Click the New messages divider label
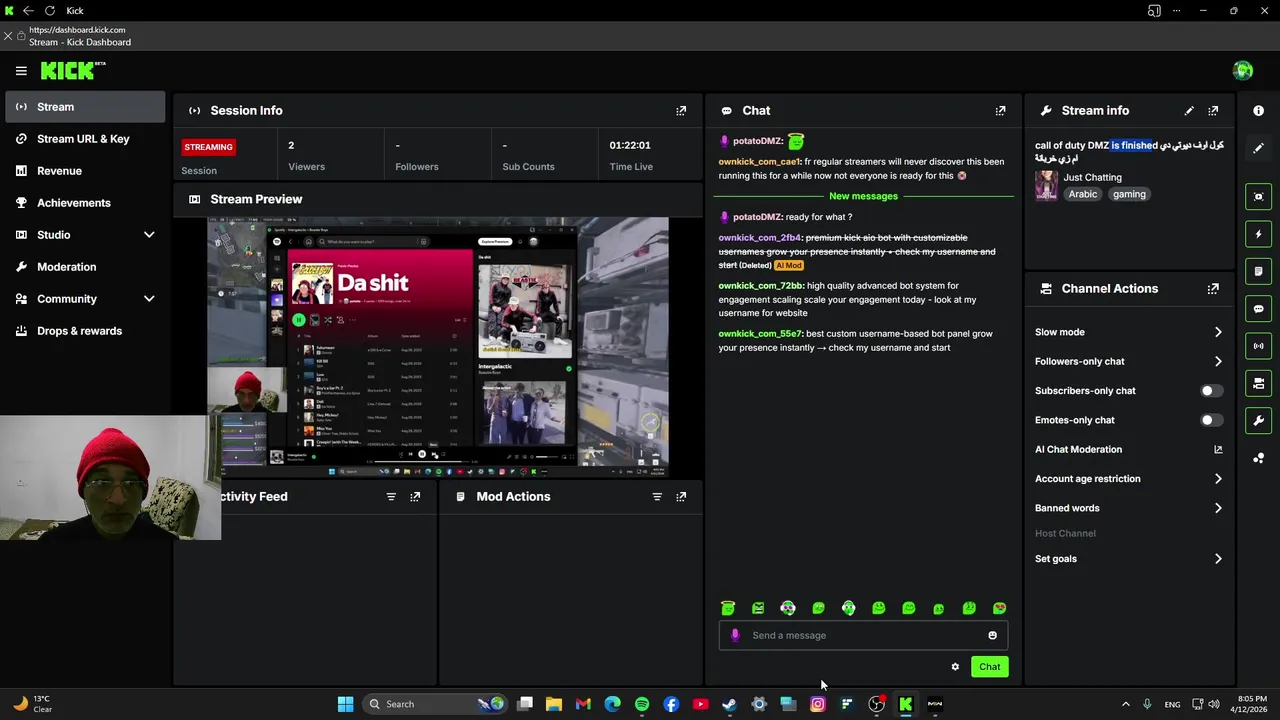Viewport: 1280px width, 720px height. tap(863, 196)
